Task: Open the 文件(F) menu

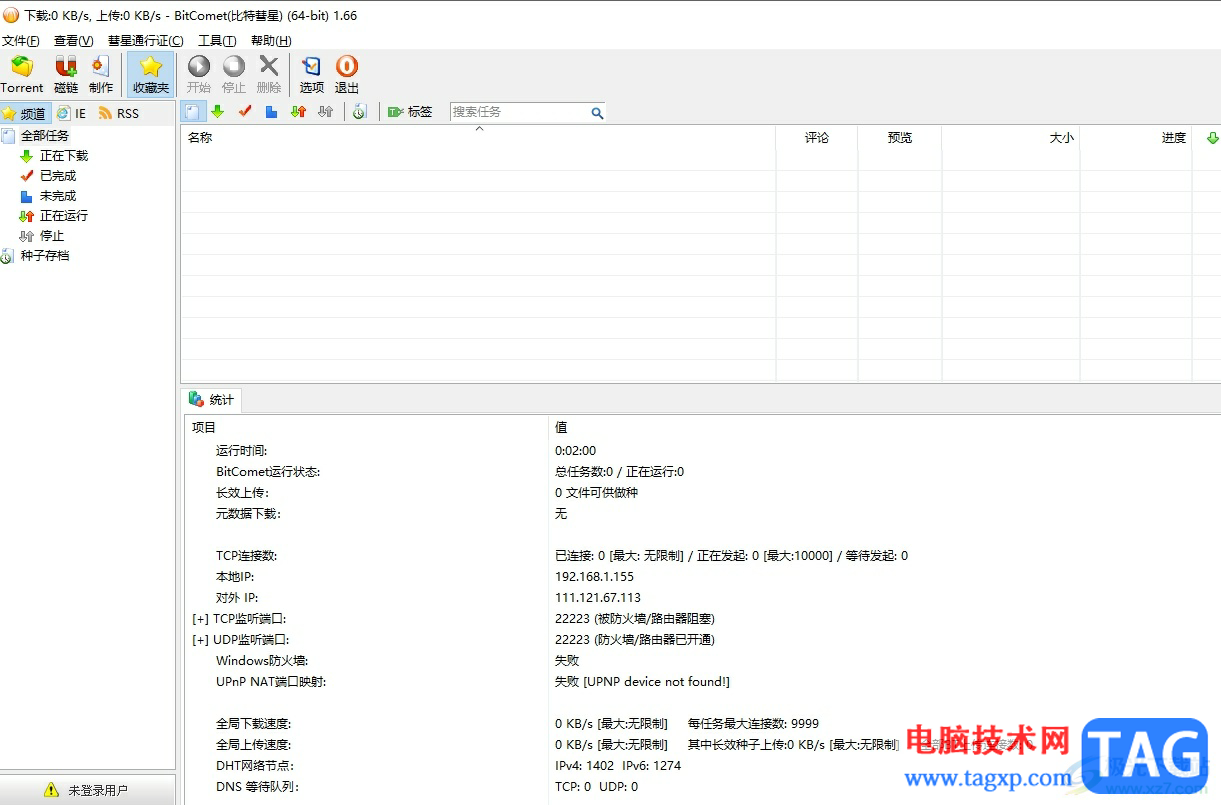Action: pyautogui.click(x=21, y=41)
